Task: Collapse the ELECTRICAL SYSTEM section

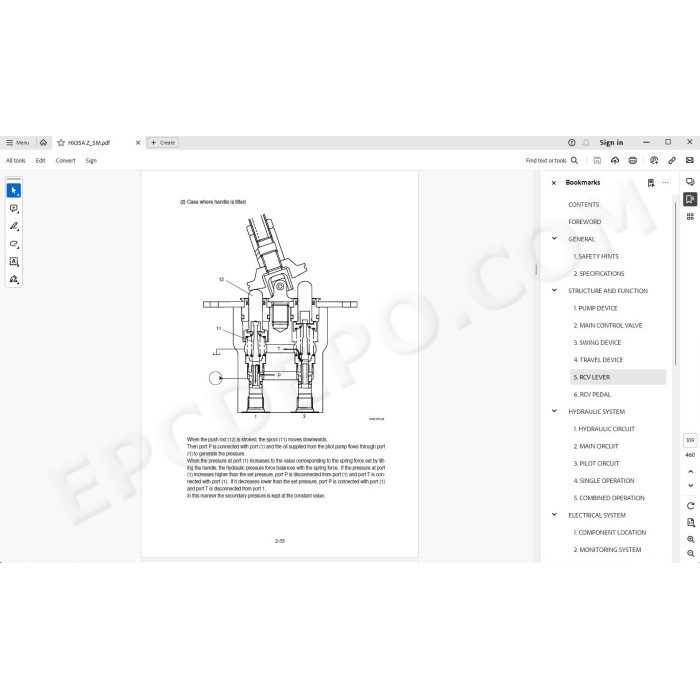Action: [554, 514]
